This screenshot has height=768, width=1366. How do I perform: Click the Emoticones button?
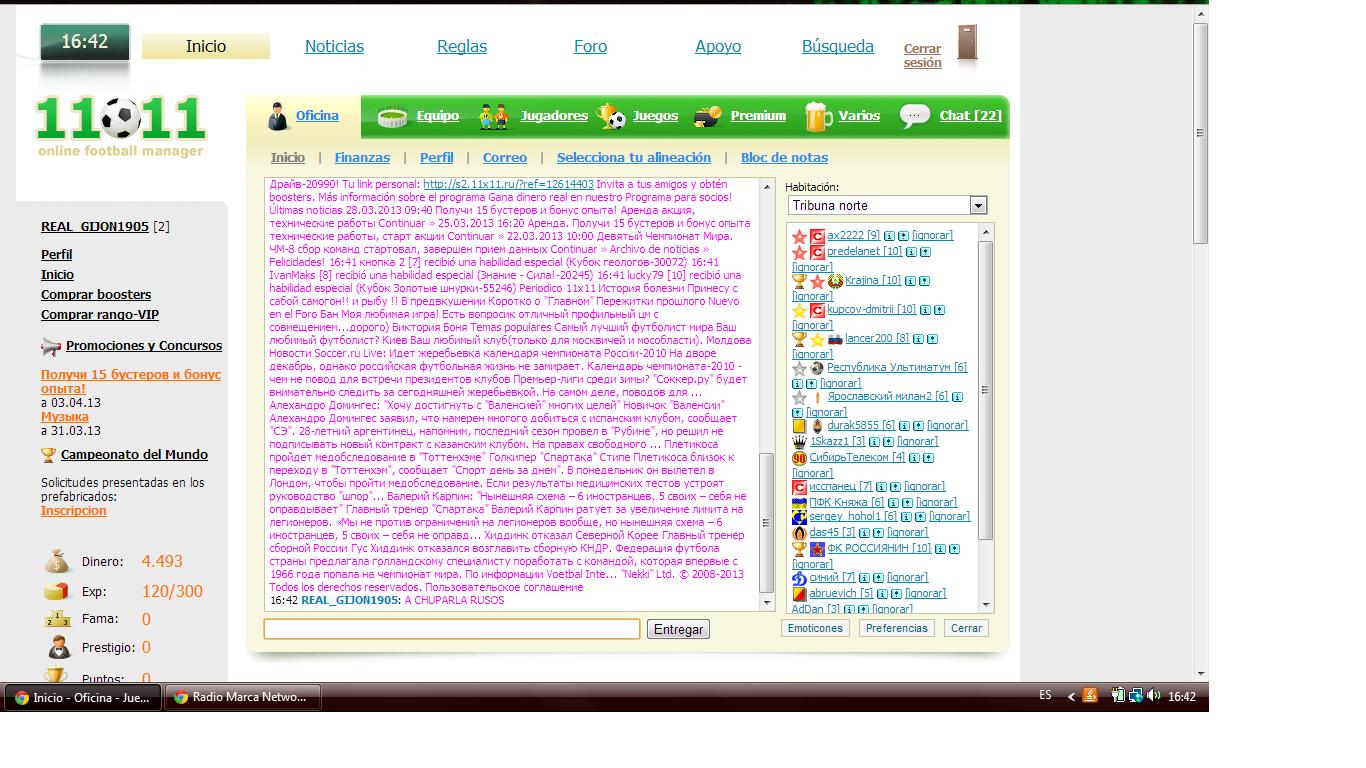(x=815, y=628)
